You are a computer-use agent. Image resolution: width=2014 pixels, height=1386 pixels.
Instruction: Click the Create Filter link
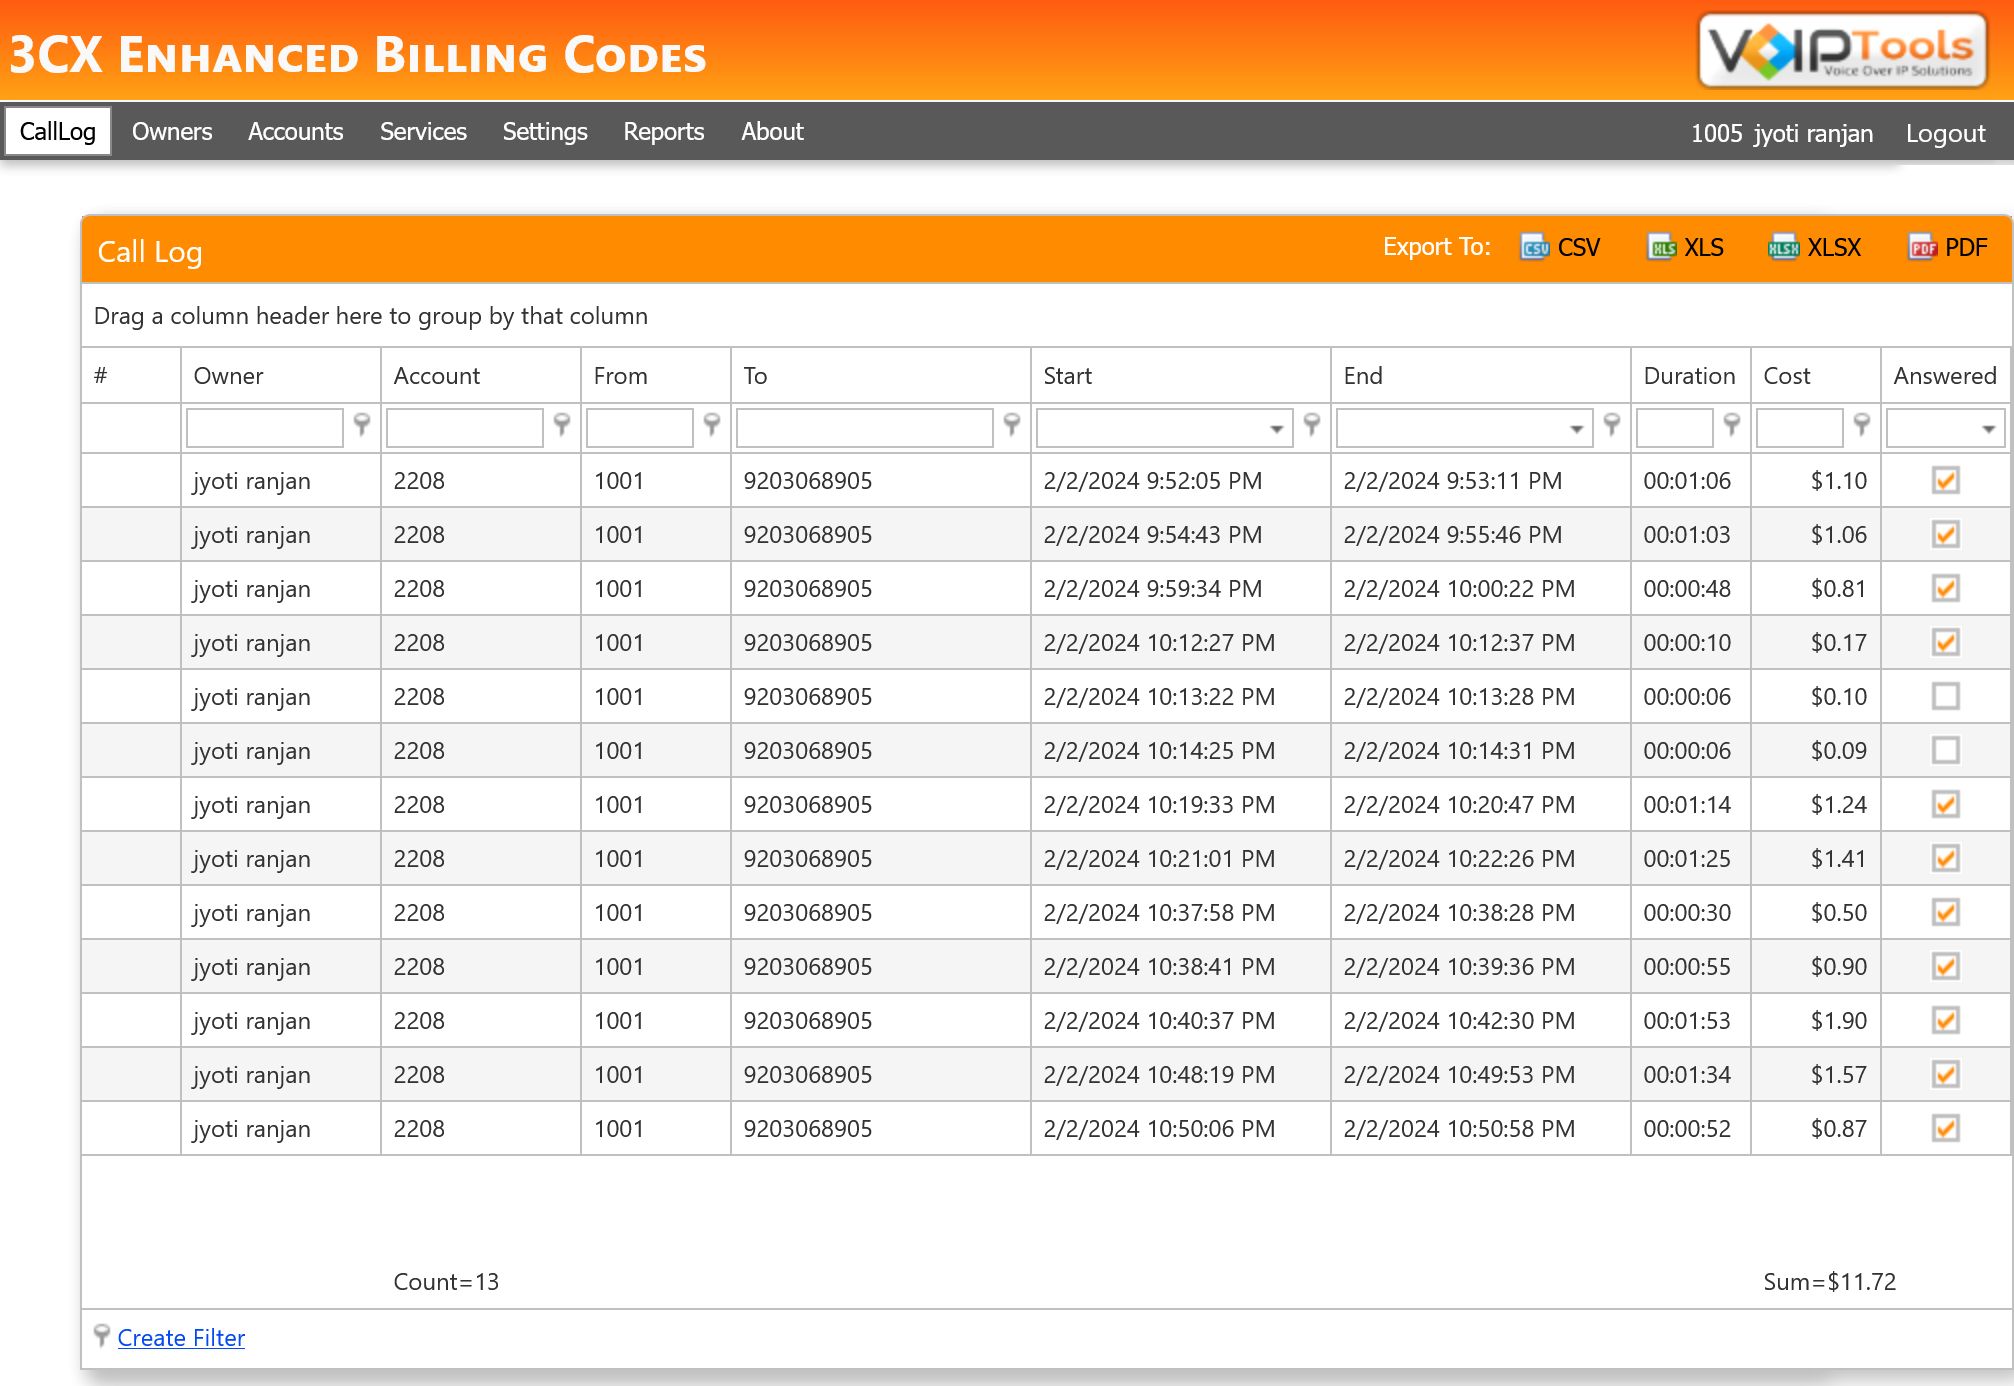pyautogui.click(x=180, y=1337)
